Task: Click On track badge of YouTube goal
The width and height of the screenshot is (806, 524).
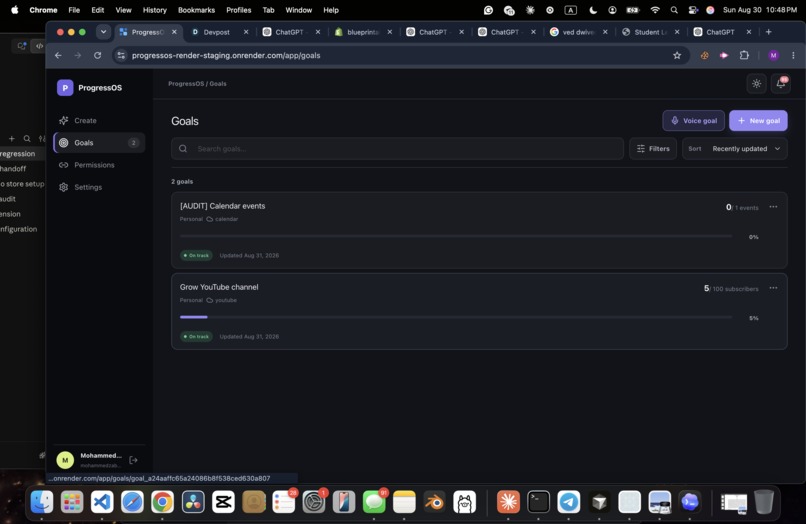Action: (196, 336)
